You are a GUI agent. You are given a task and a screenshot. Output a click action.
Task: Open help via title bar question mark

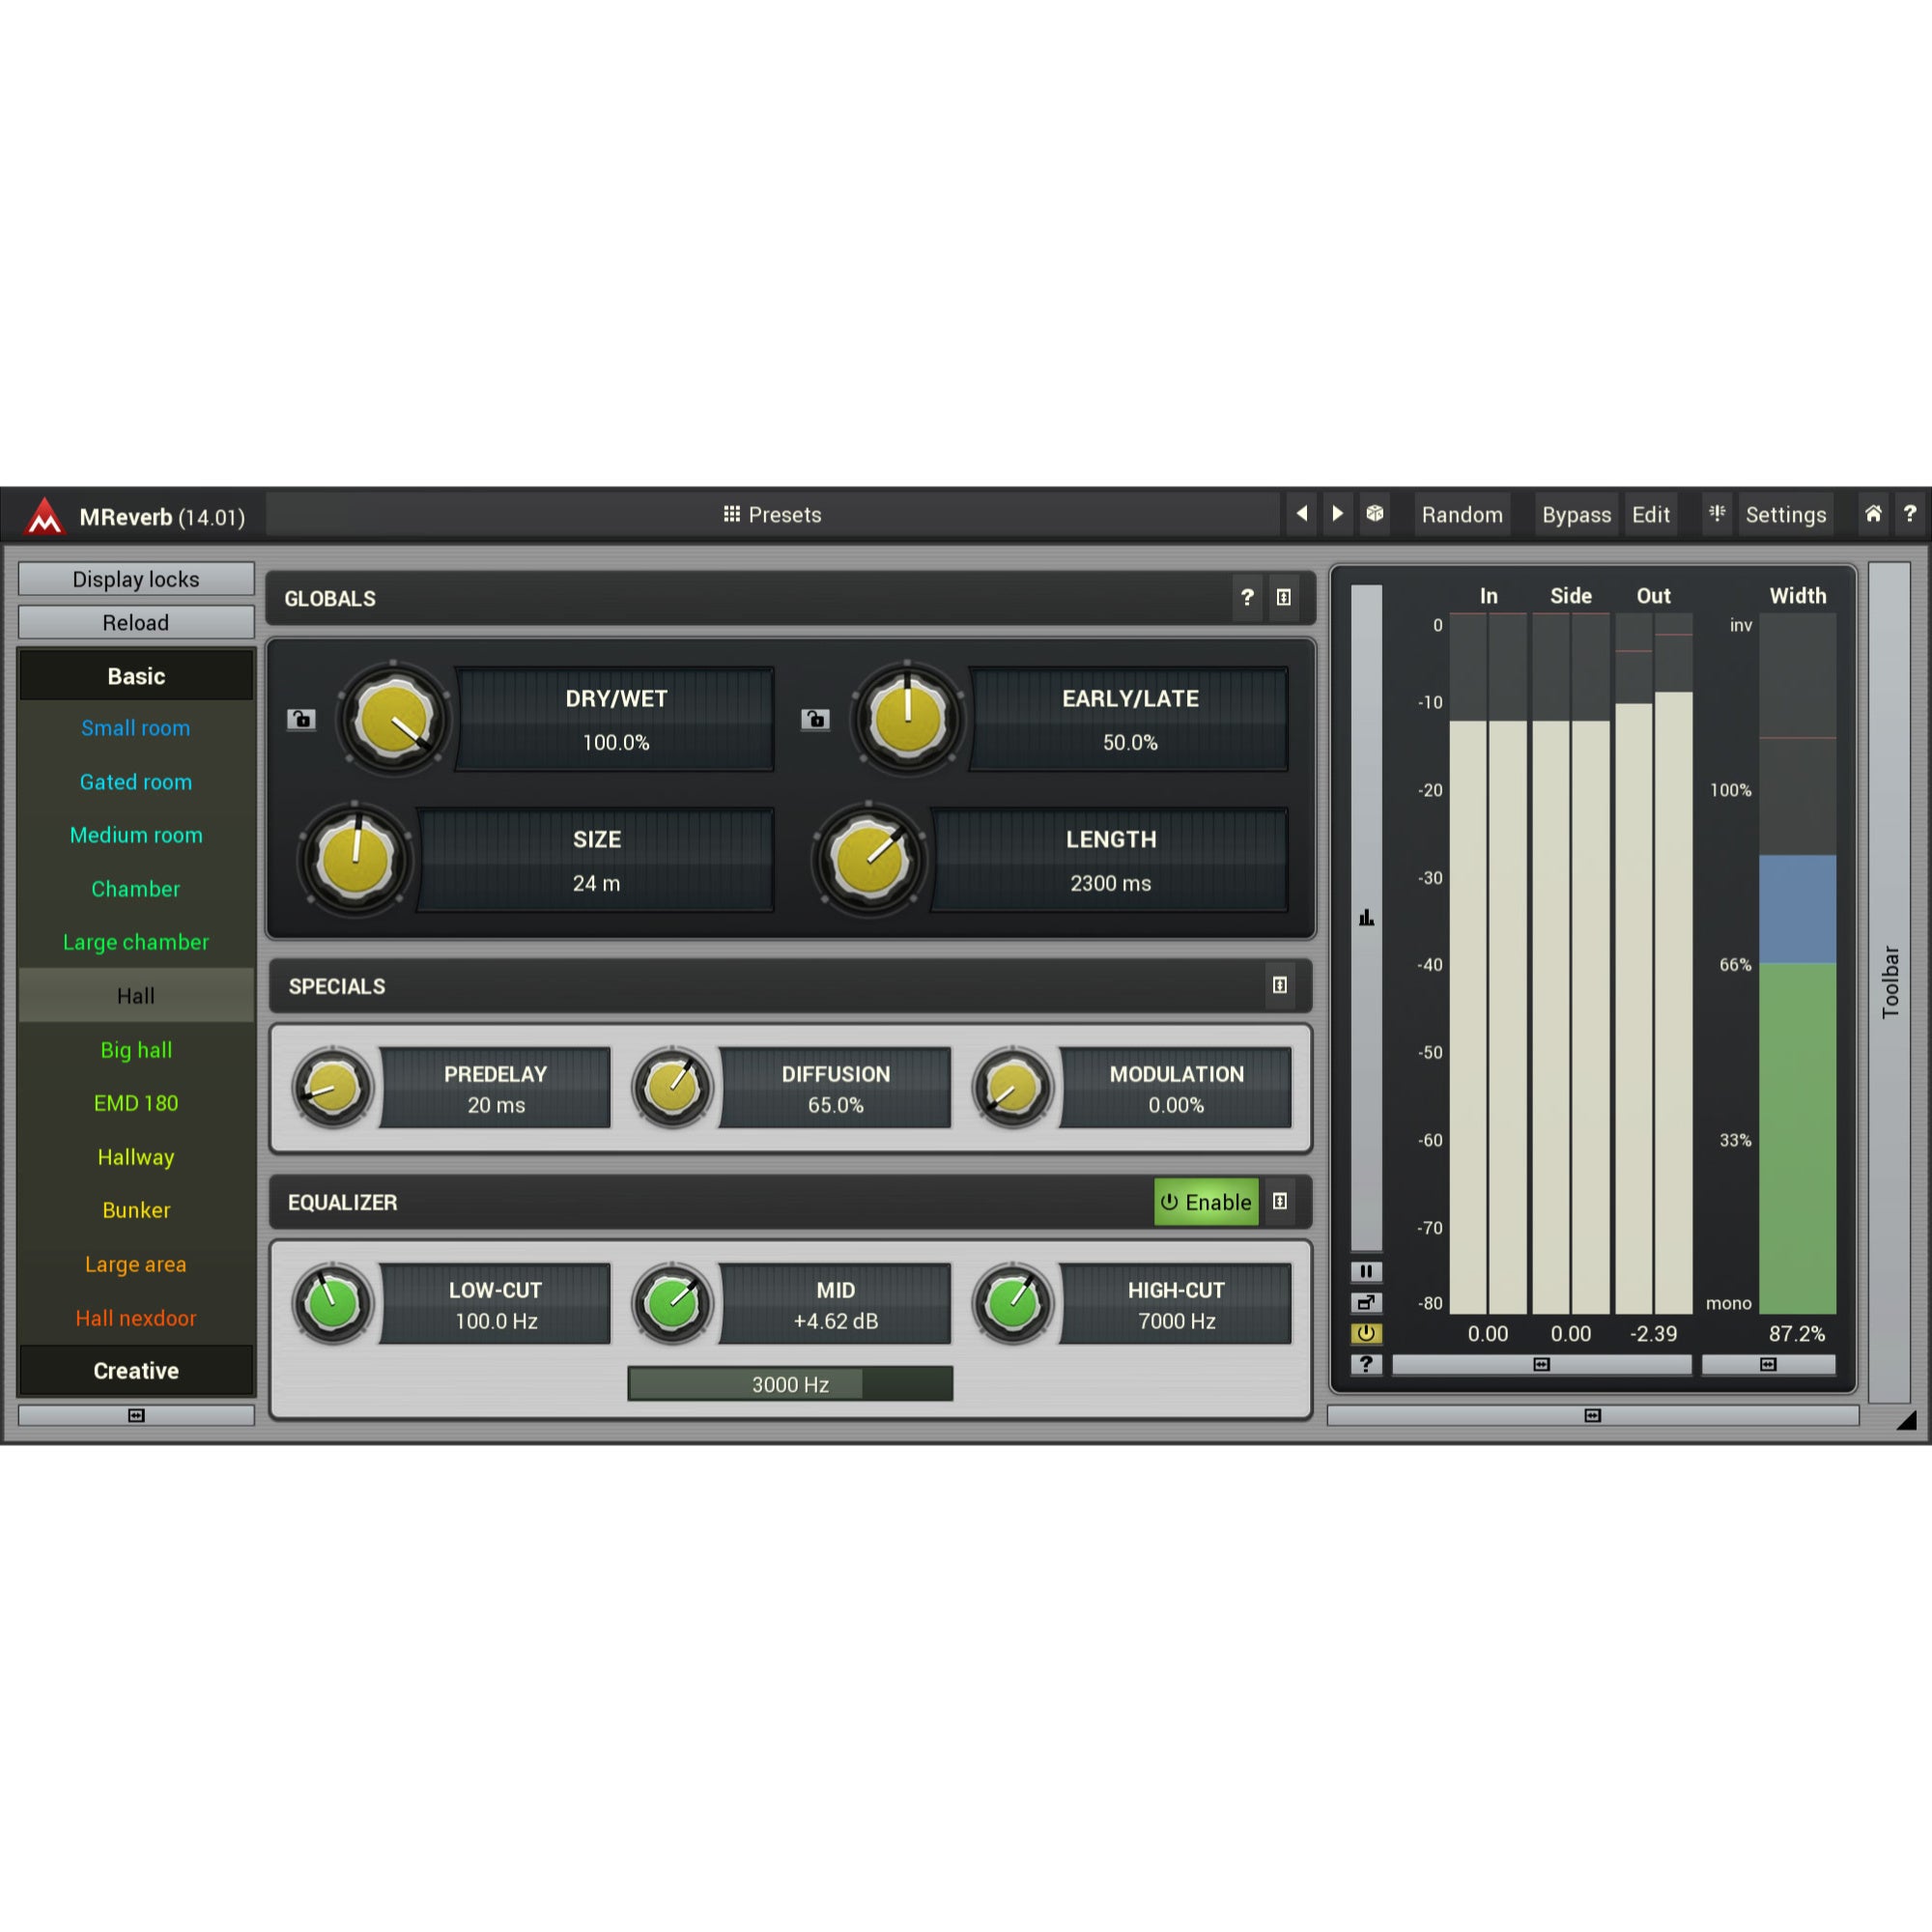[1910, 514]
